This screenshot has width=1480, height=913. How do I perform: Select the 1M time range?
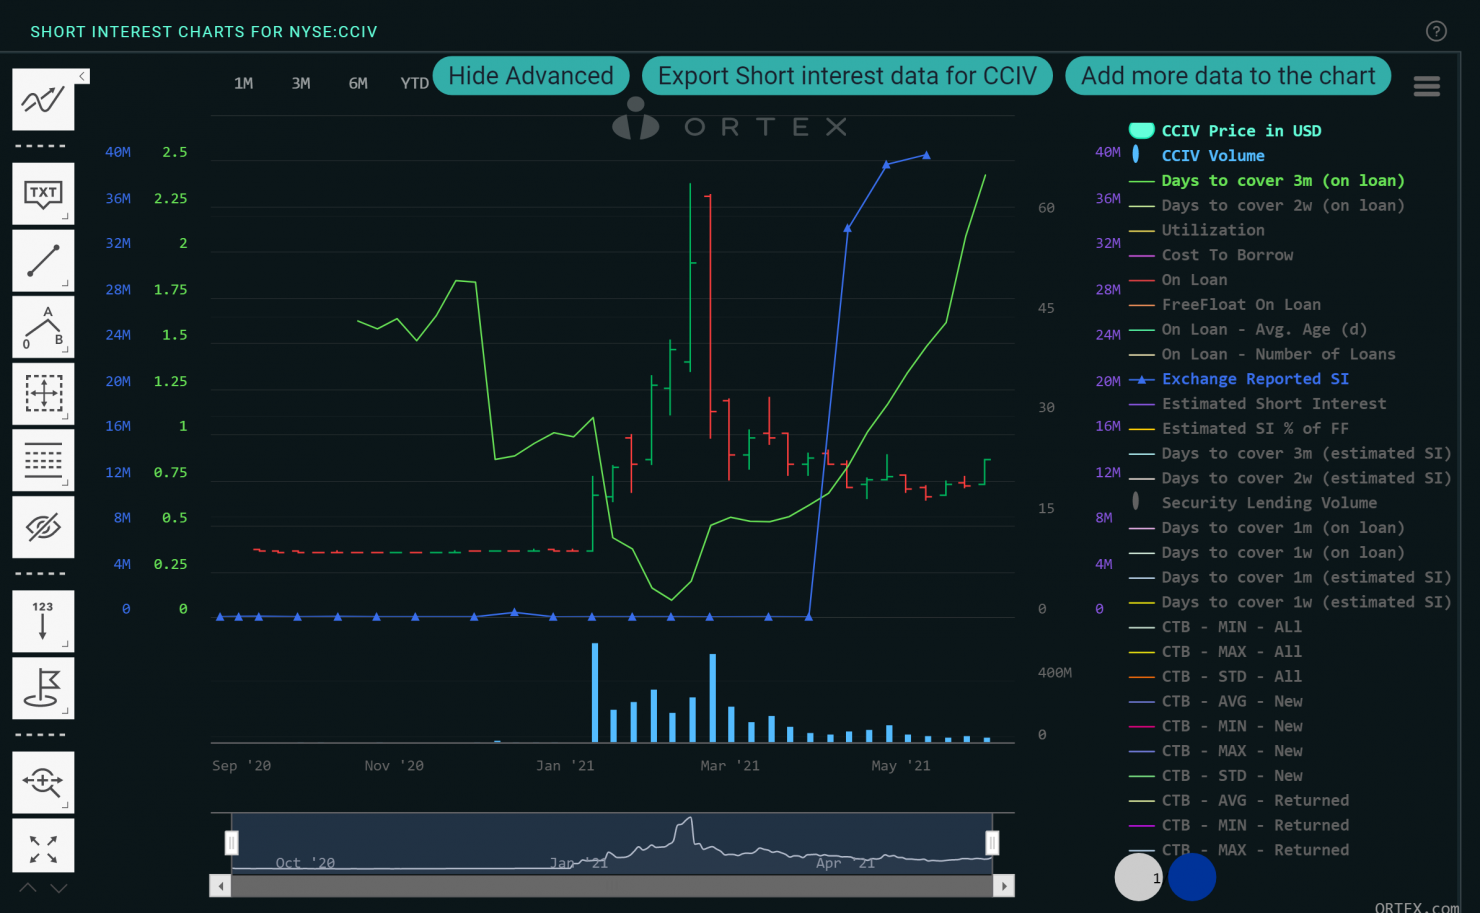coord(244,83)
